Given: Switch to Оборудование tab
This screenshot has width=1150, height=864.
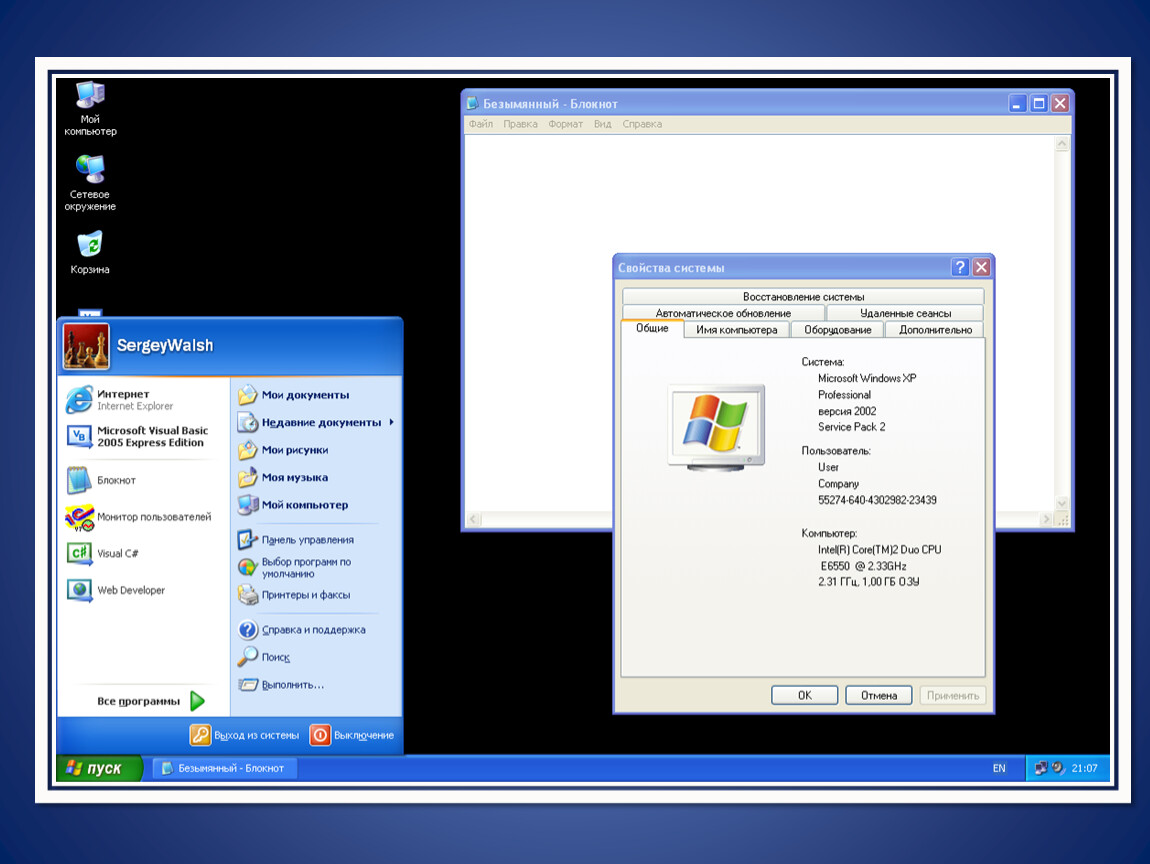Looking at the screenshot, I should click(x=838, y=330).
